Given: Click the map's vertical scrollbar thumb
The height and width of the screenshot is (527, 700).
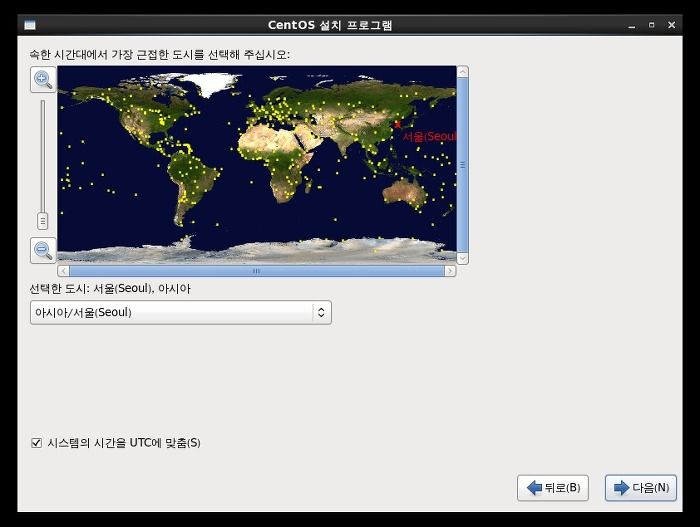Looking at the screenshot, I should pos(462,165).
